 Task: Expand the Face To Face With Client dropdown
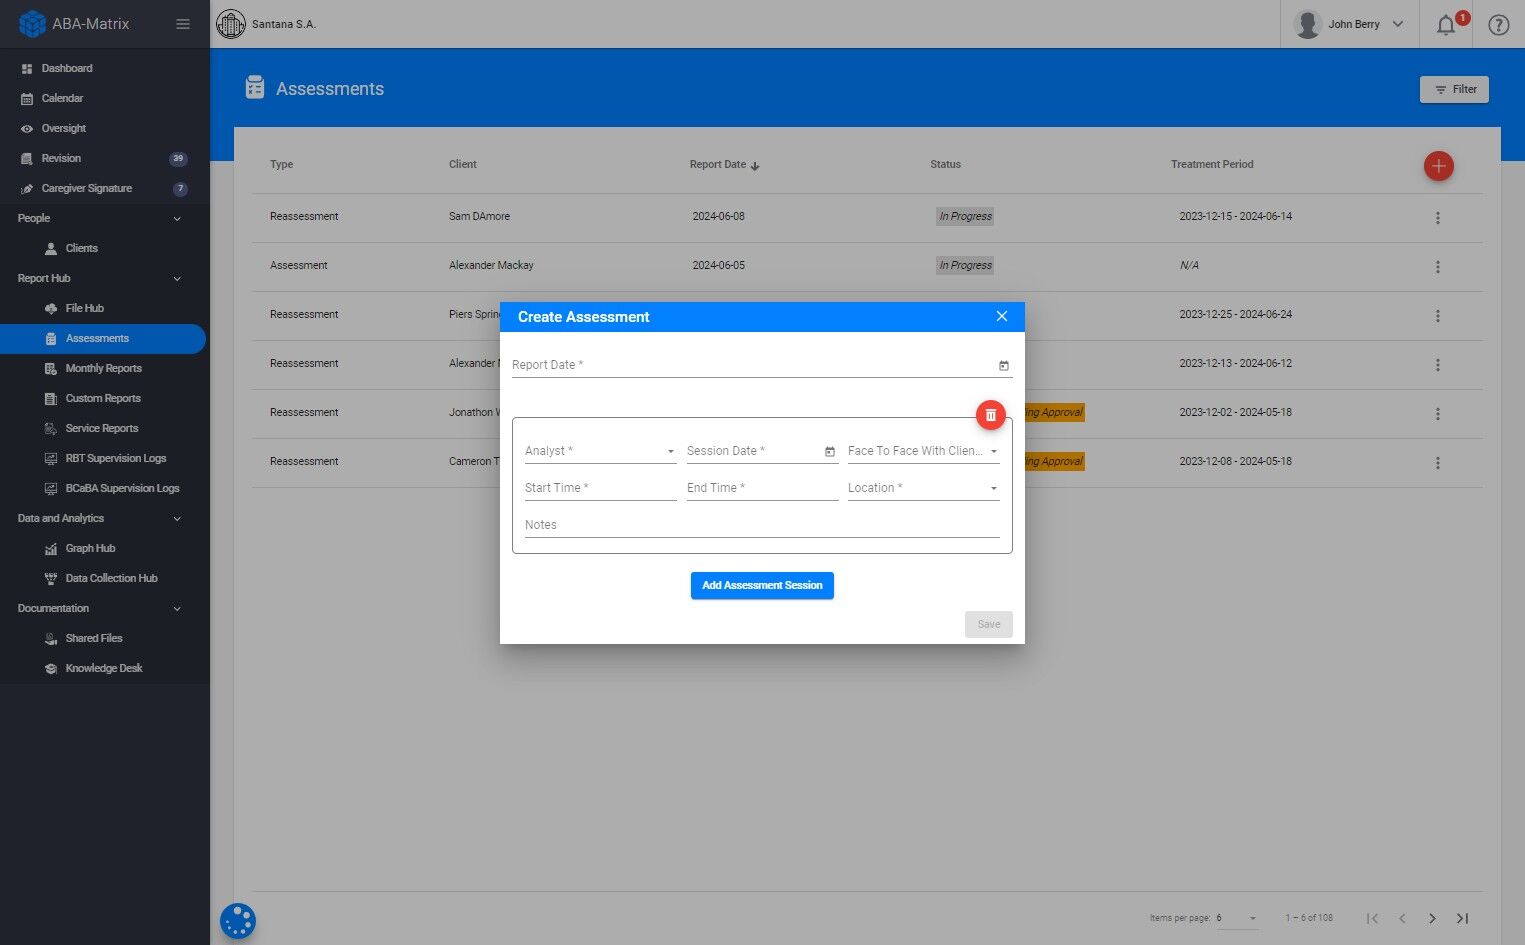(x=923, y=451)
